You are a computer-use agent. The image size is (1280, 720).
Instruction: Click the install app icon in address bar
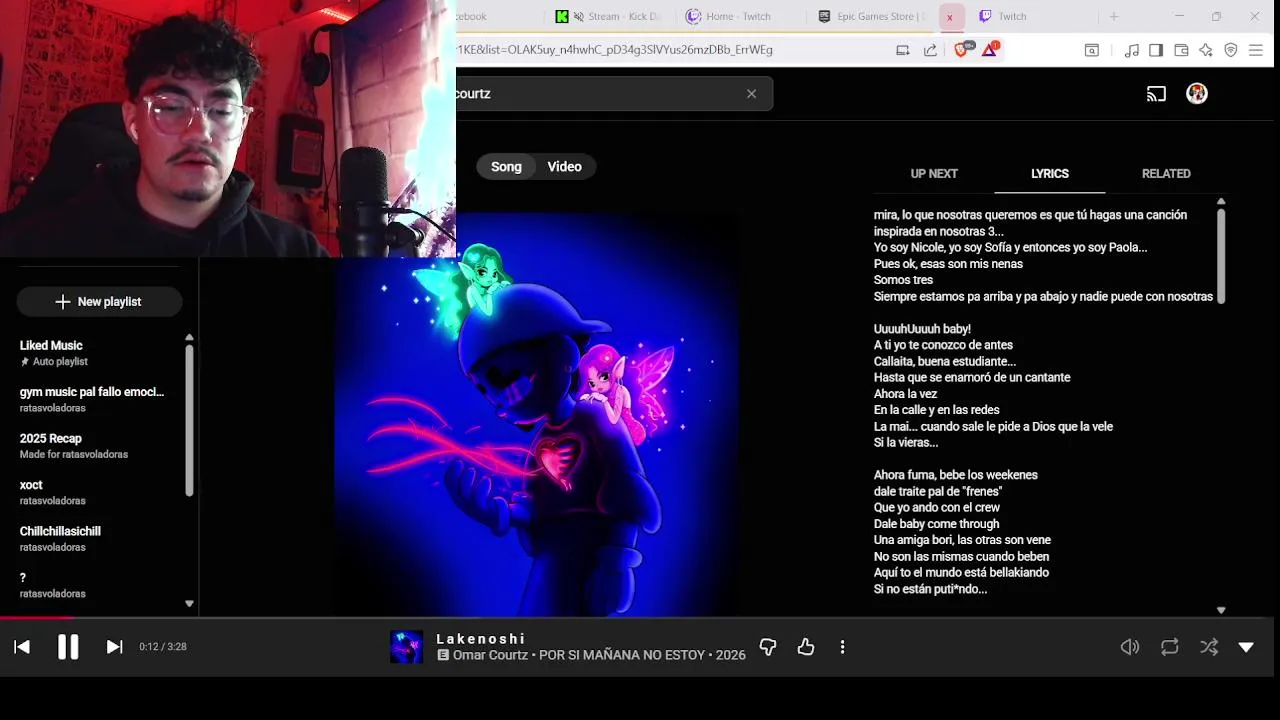pyautogui.click(x=903, y=50)
